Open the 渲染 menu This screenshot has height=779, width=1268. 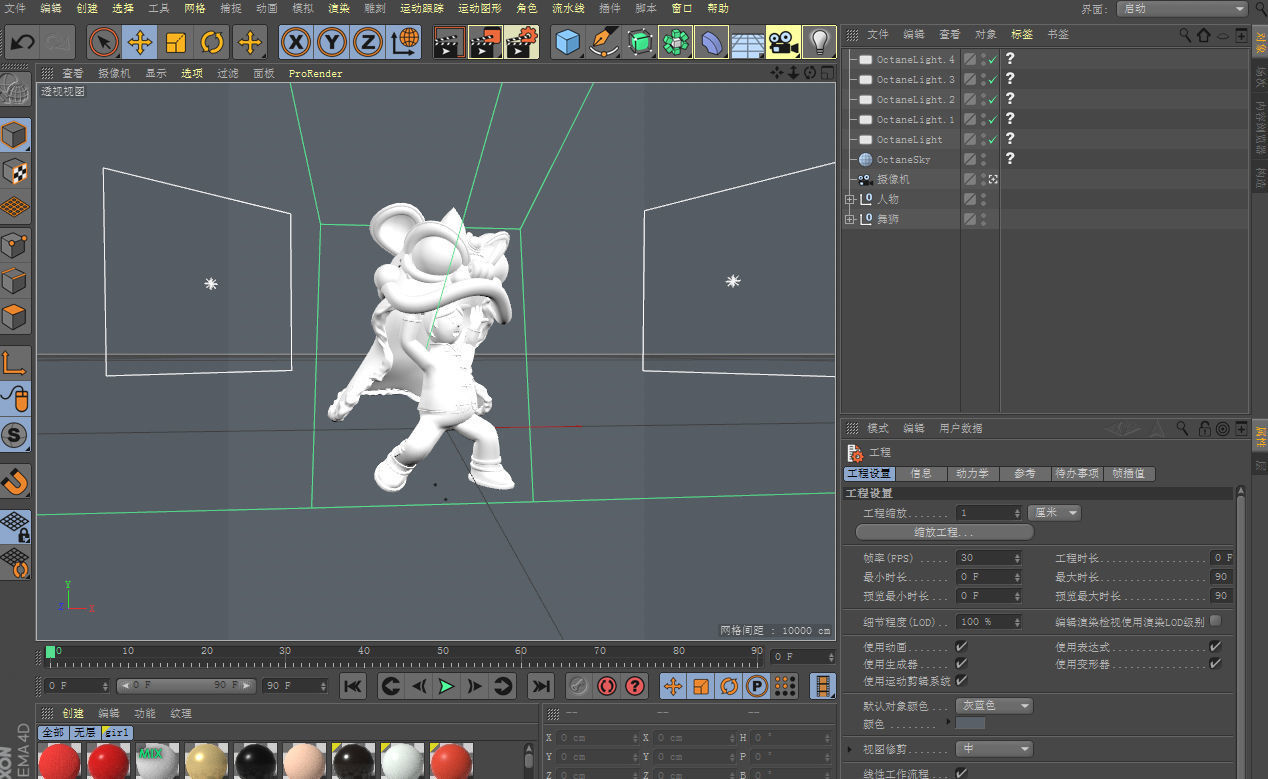[339, 8]
